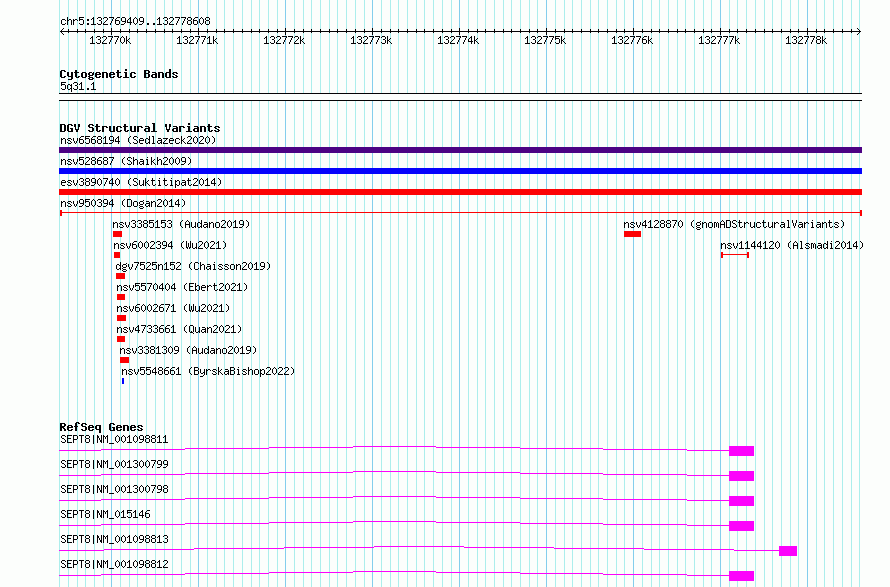Viewport: 890px width, 587px height.
Task: Click the 132778k ruler tick label
Action: (806, 41)
